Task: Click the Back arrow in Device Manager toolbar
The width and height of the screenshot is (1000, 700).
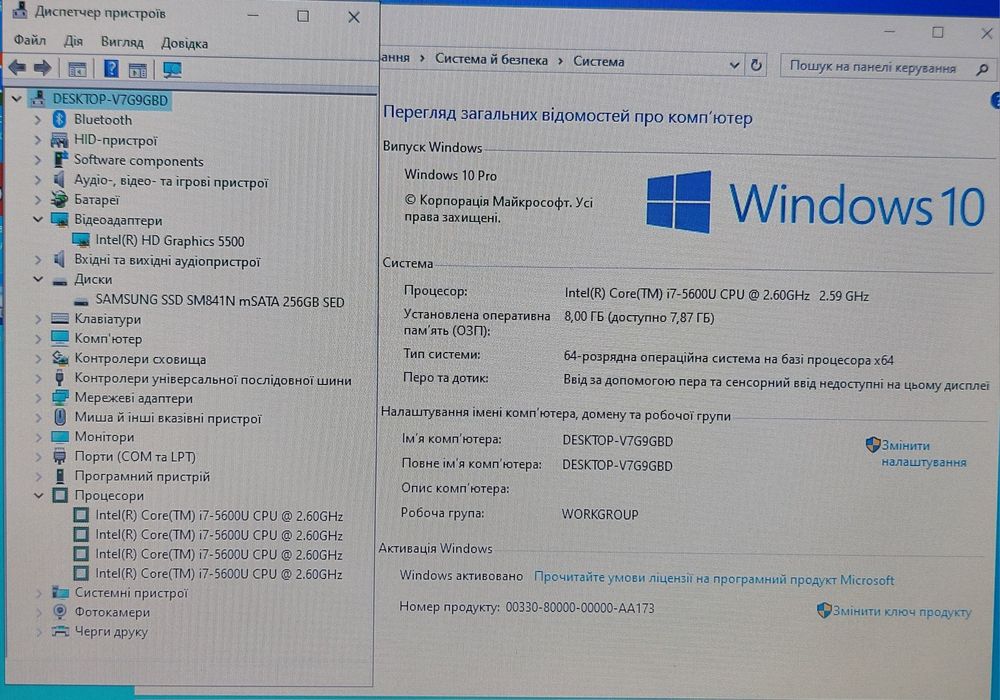Action: (x=17, y=67)
